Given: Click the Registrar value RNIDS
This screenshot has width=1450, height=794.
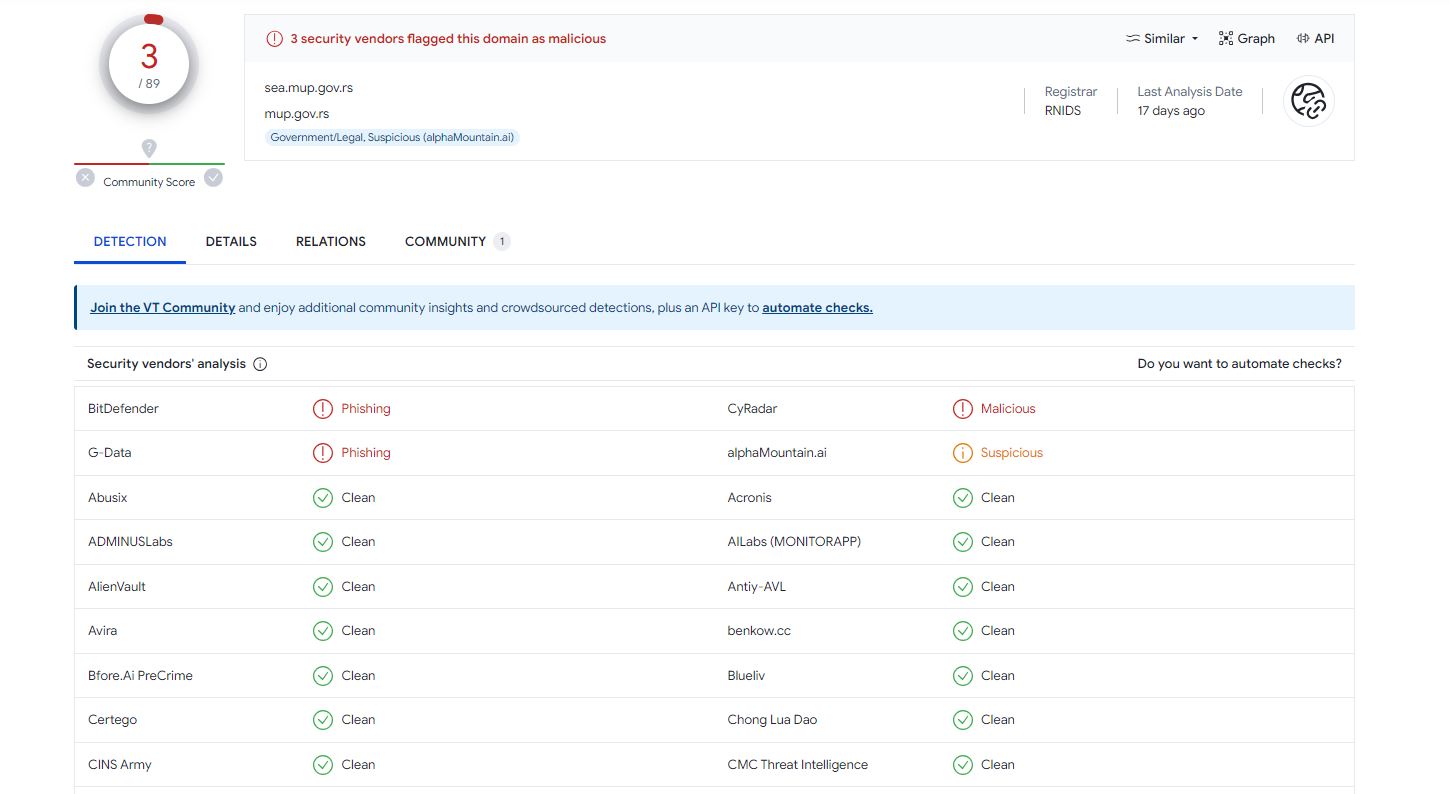Looking at the screenshot, I should (1063, 111).
